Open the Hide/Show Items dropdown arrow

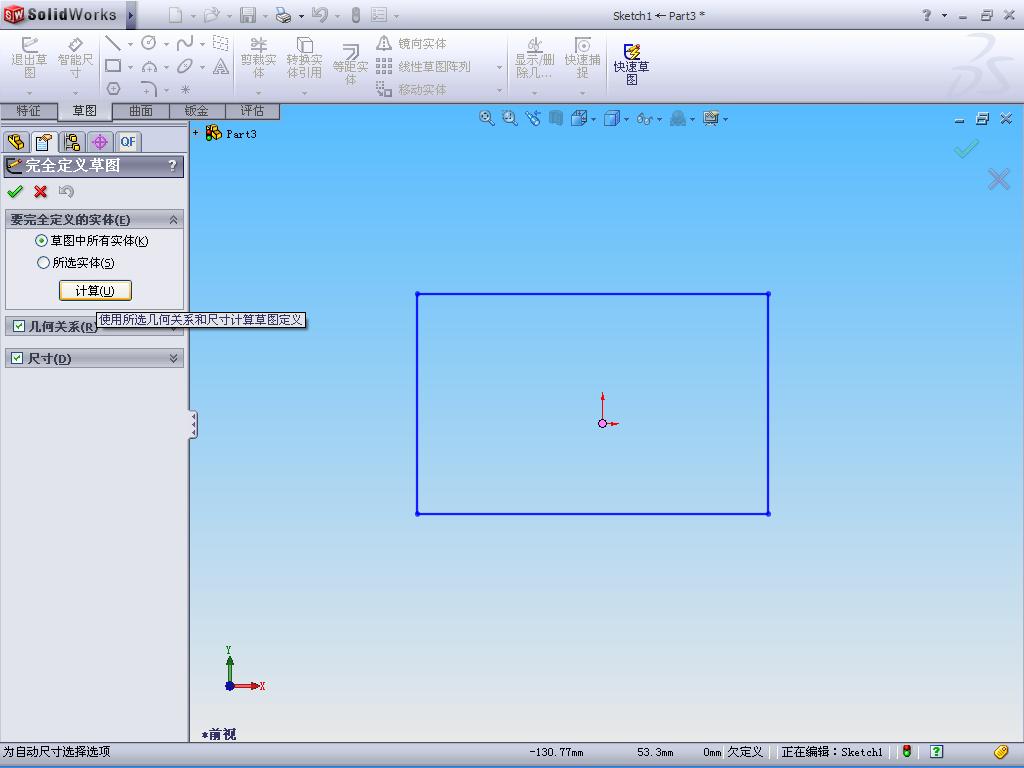[x=659, y=119]
